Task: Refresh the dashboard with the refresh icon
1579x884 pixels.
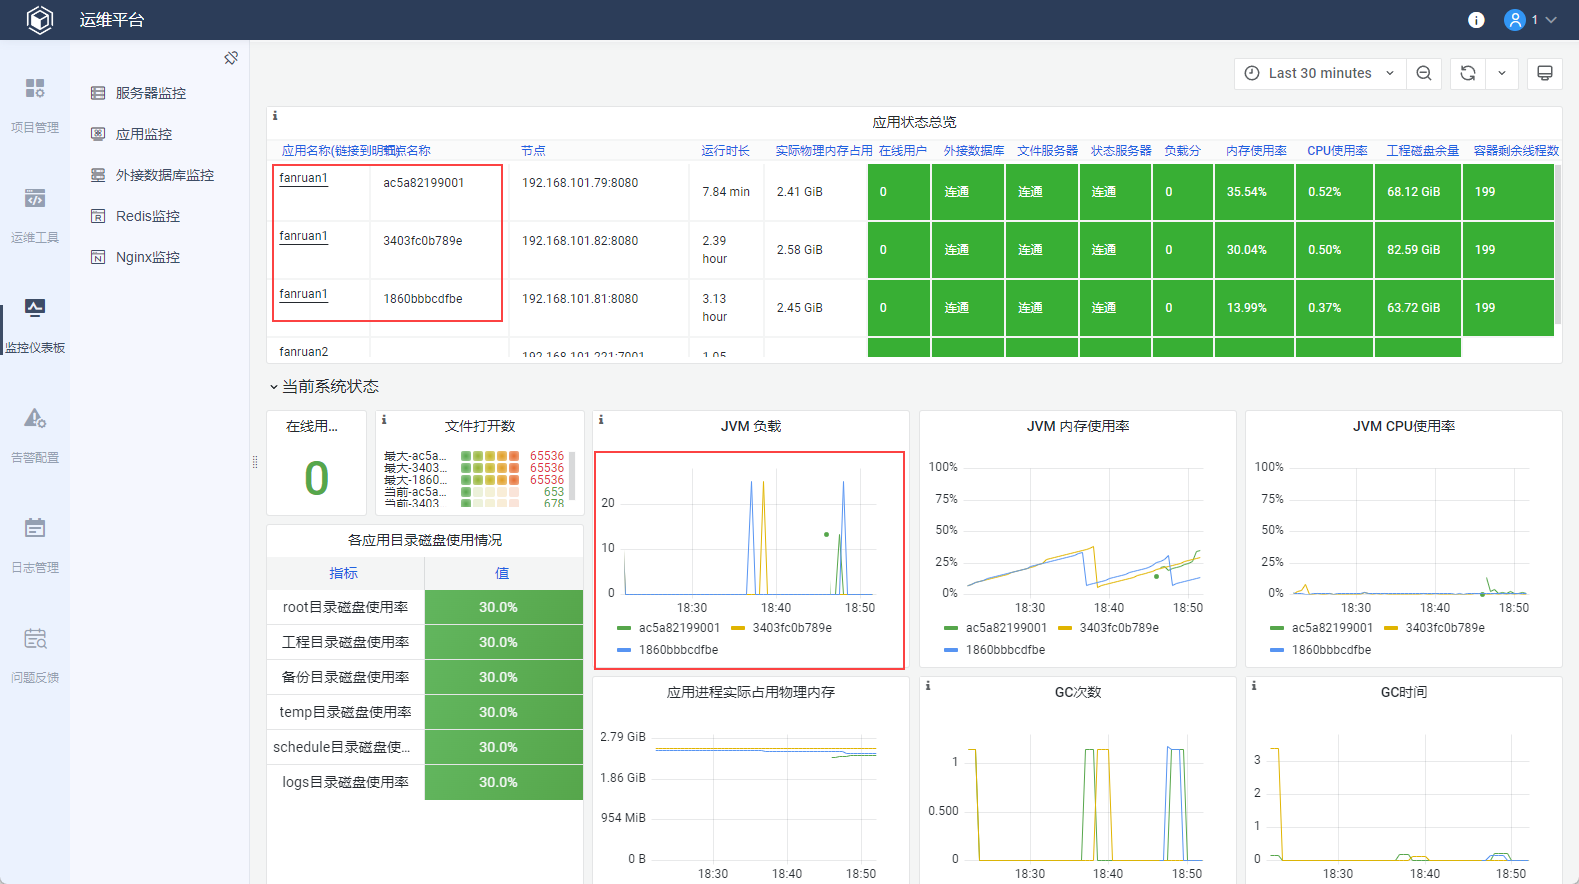Action: pyautogui.click(x=1468, y=73)
